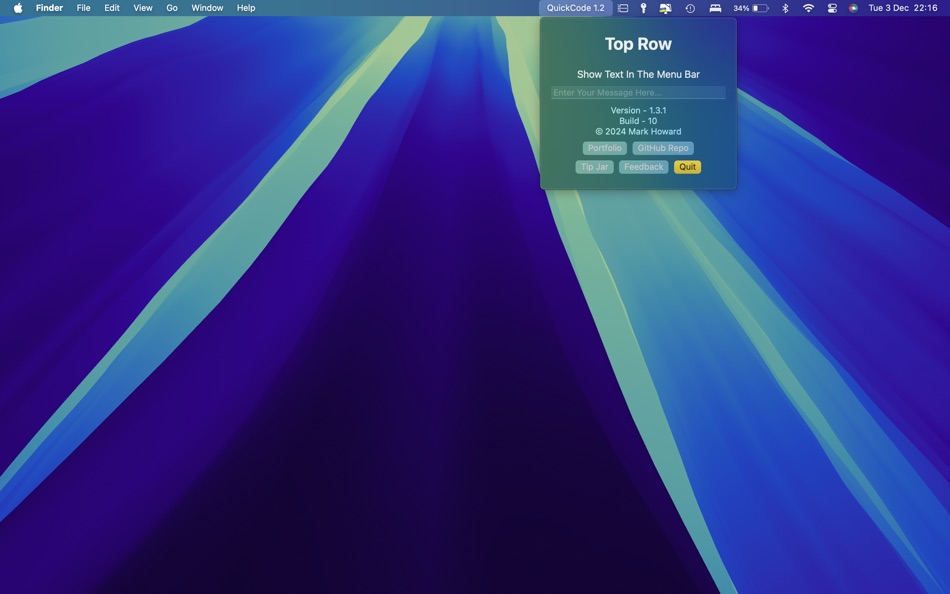Viewport: 950px width, 594px height.
Task: Open the battery status showing 34%
Action: [751, 8]
